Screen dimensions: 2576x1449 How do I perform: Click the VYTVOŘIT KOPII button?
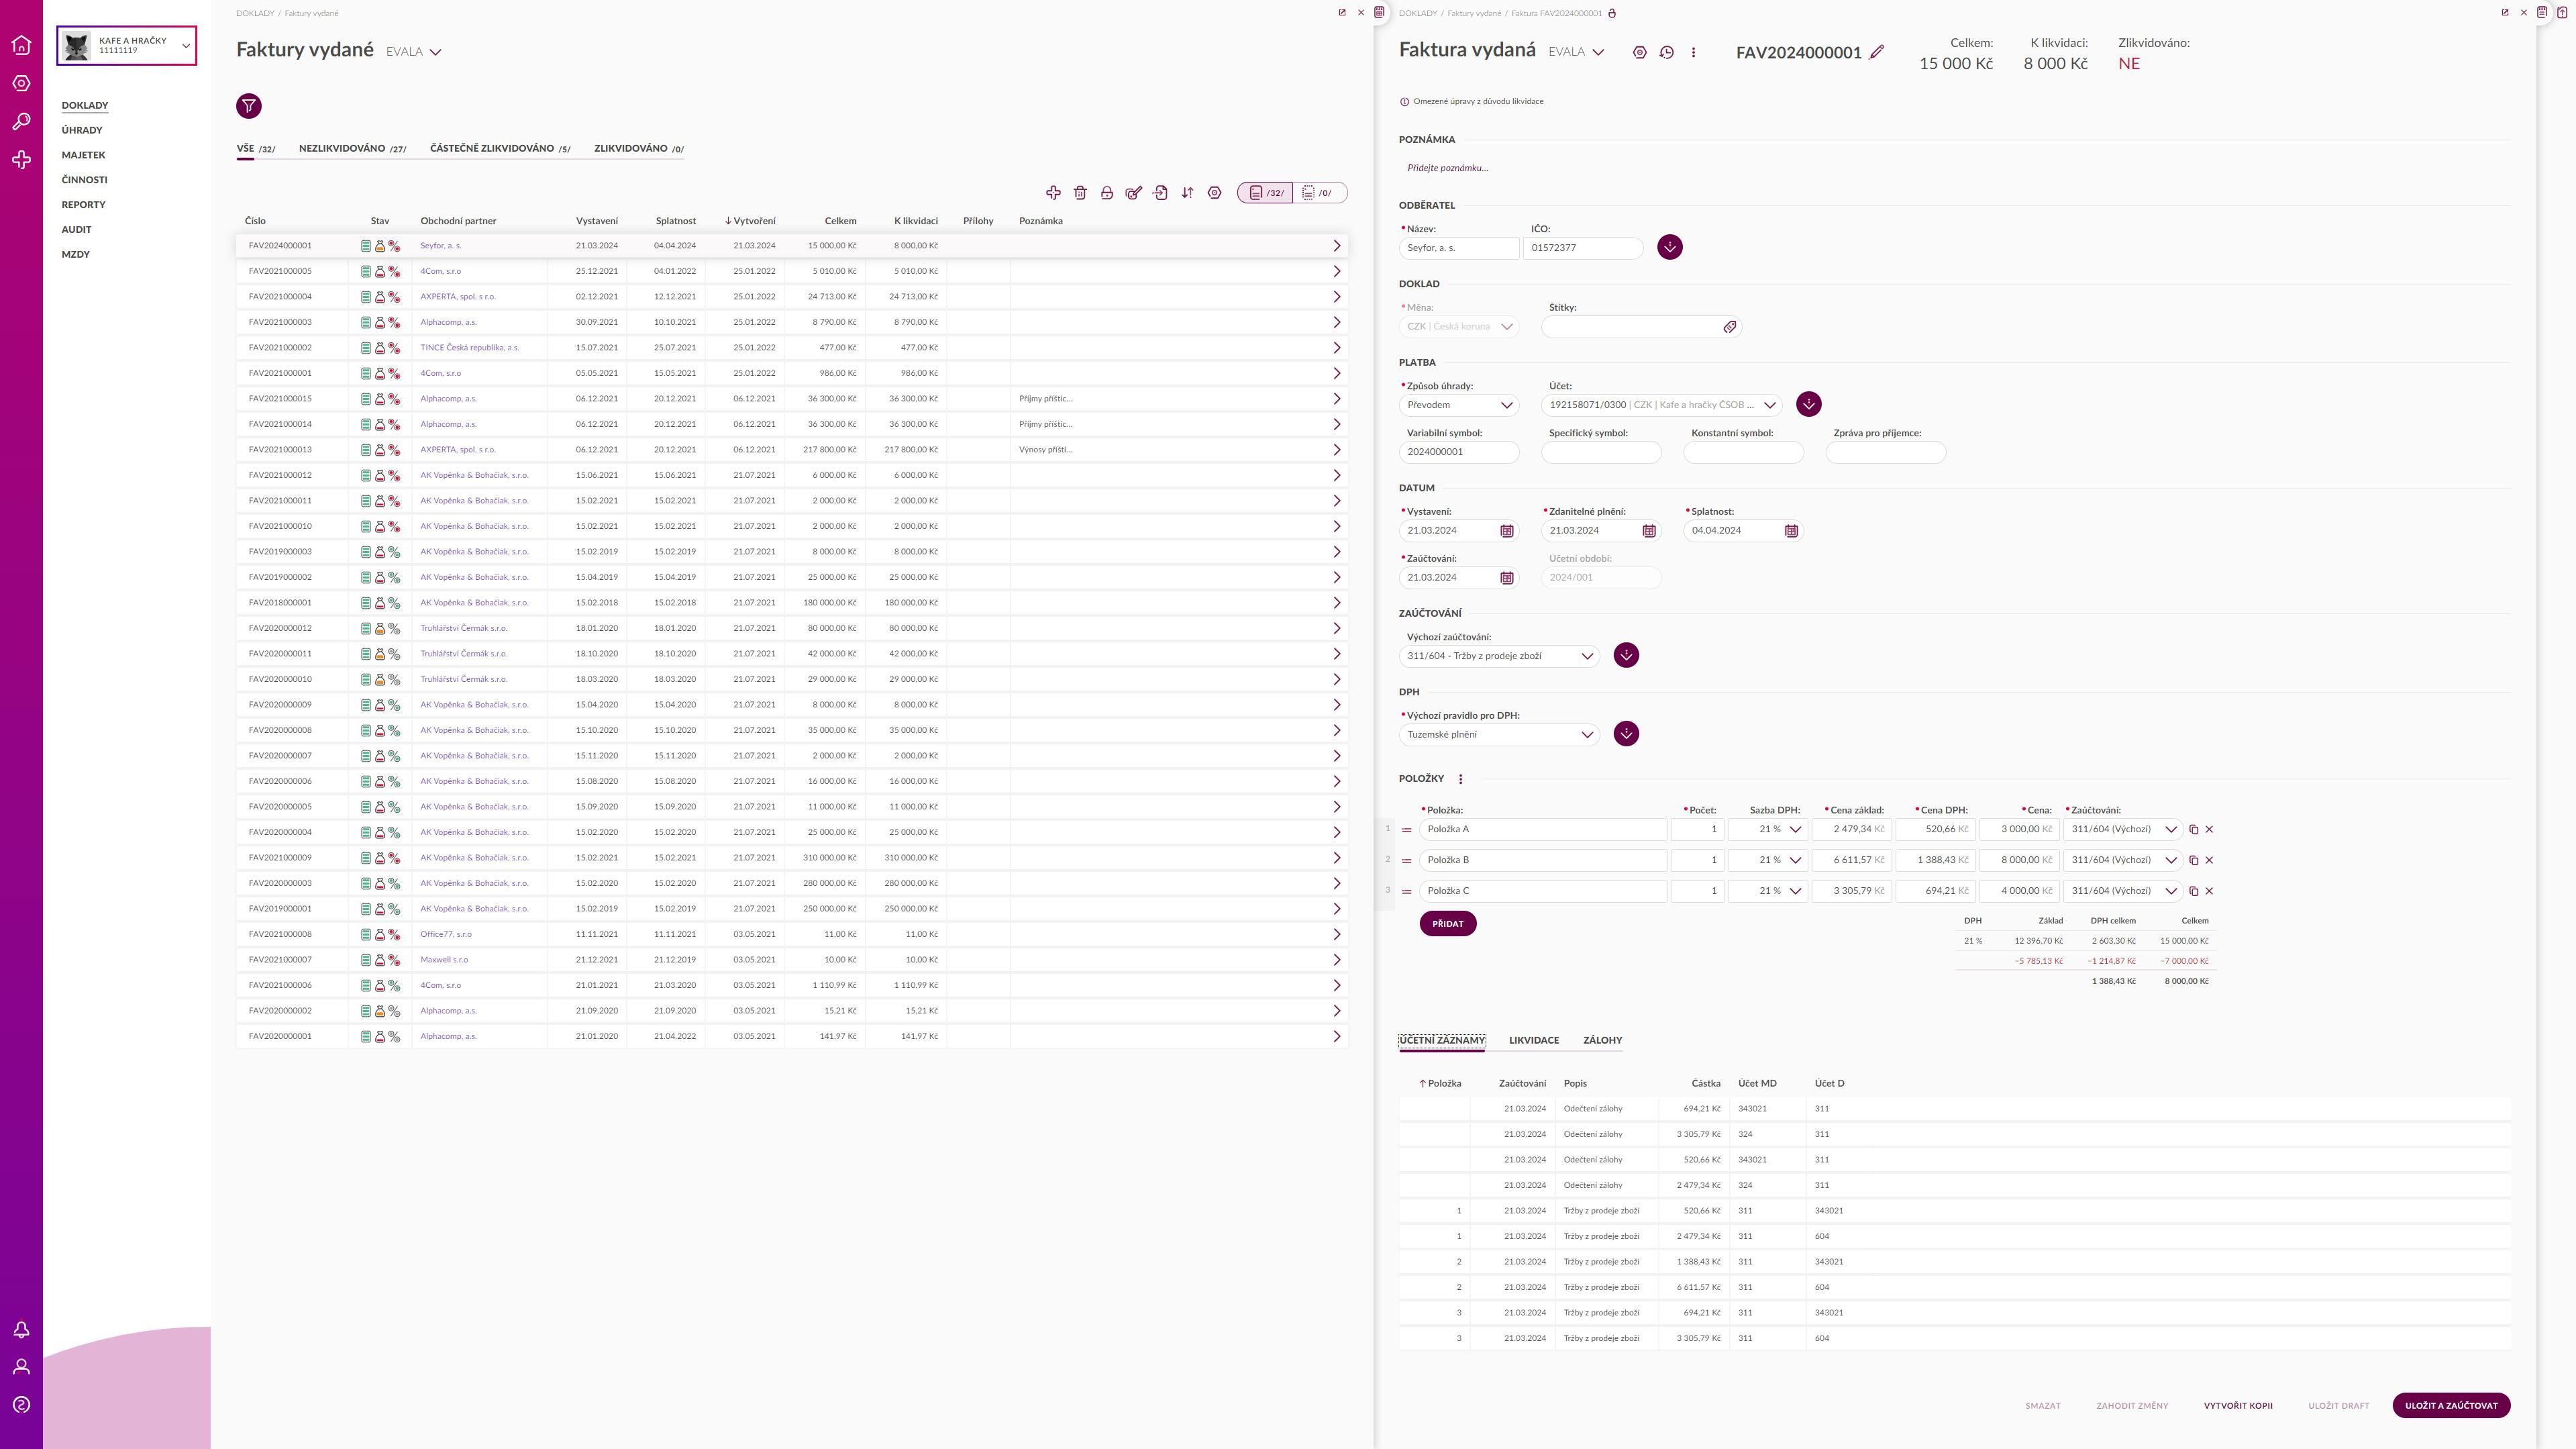2238,1406
